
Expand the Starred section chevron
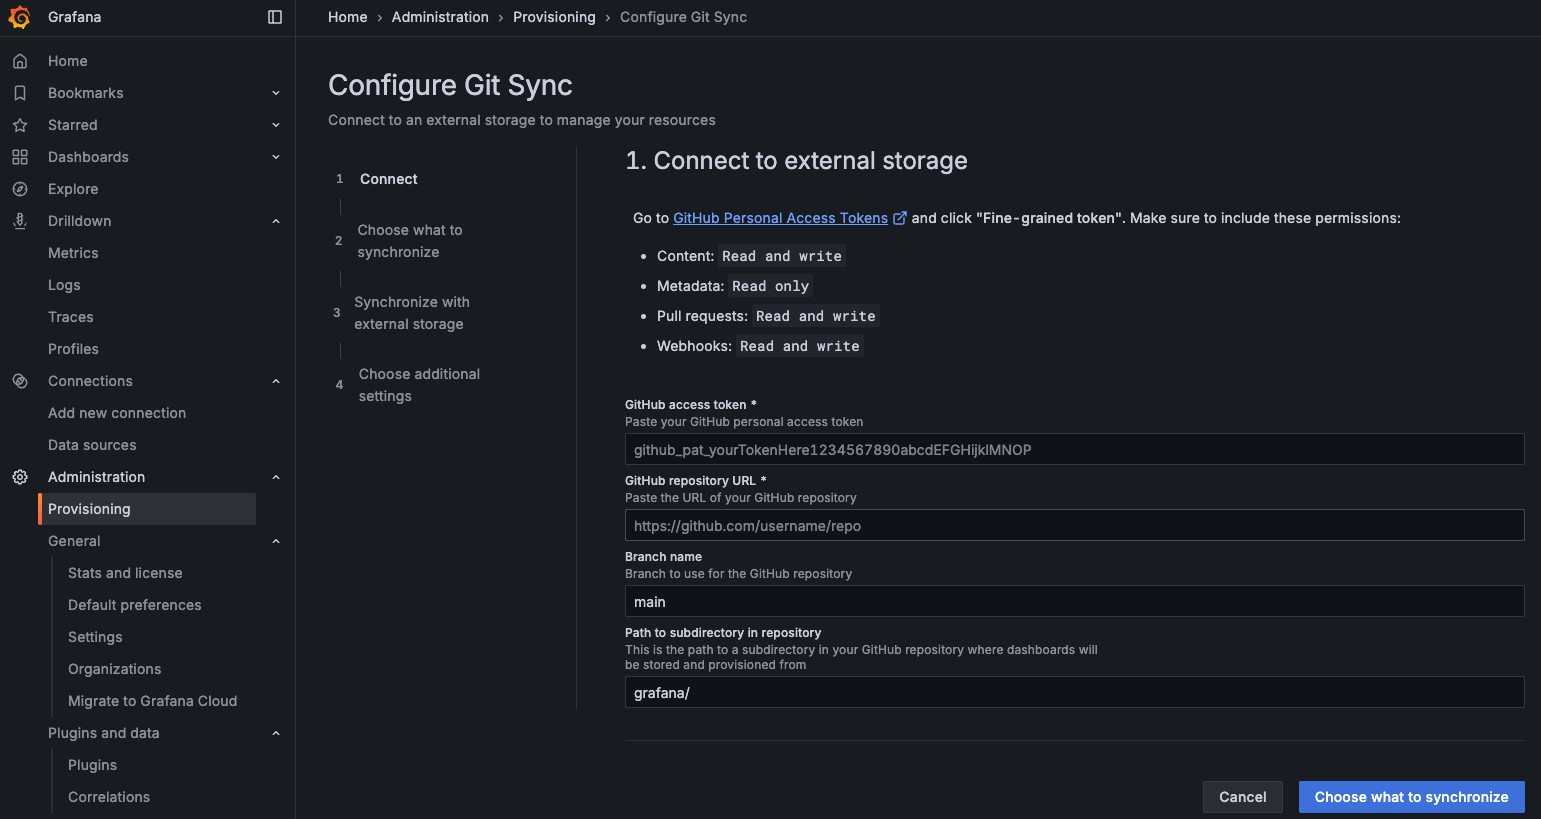coord(276,125)
